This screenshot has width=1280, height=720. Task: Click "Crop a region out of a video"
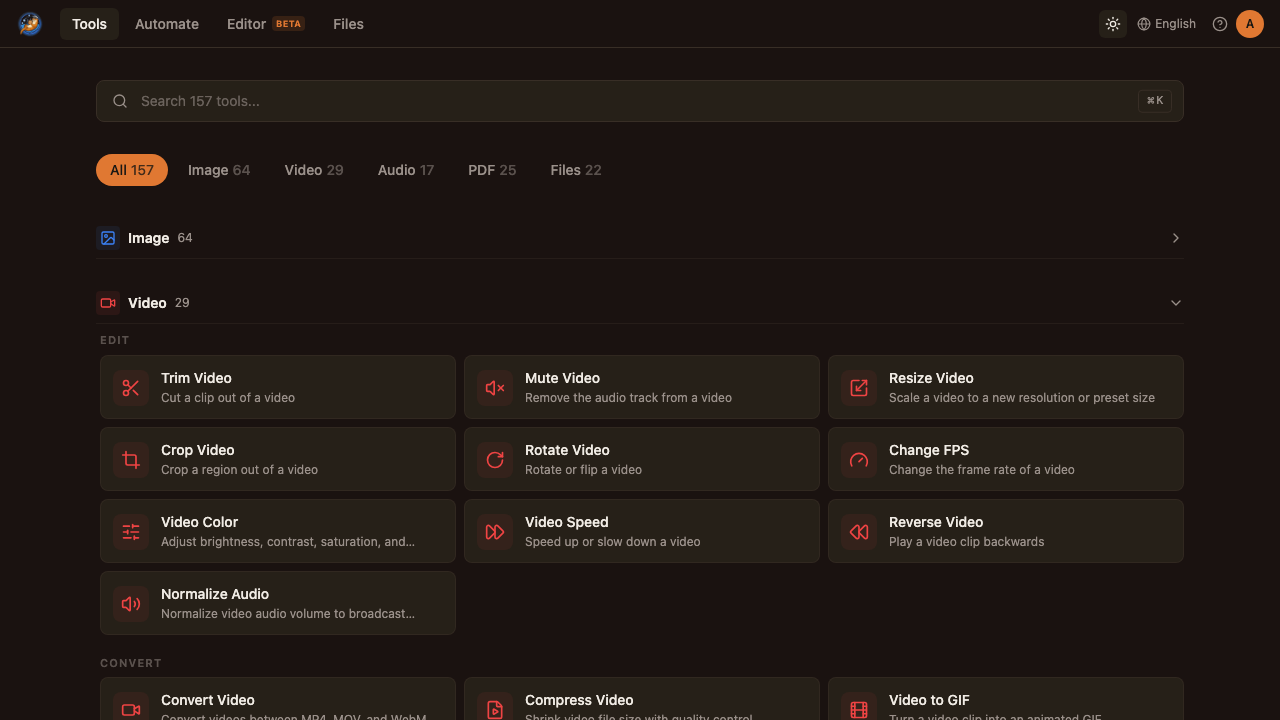coord(239,470)
